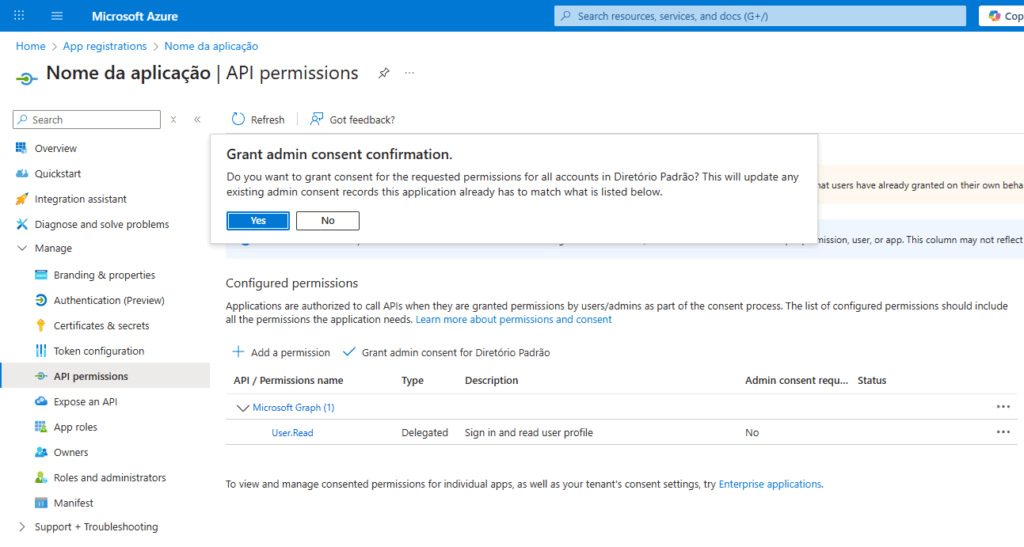Open Microsoft Graph row ellipsis menu
The height and width of the screenshot is (547, 1024).
[1003, 407]
